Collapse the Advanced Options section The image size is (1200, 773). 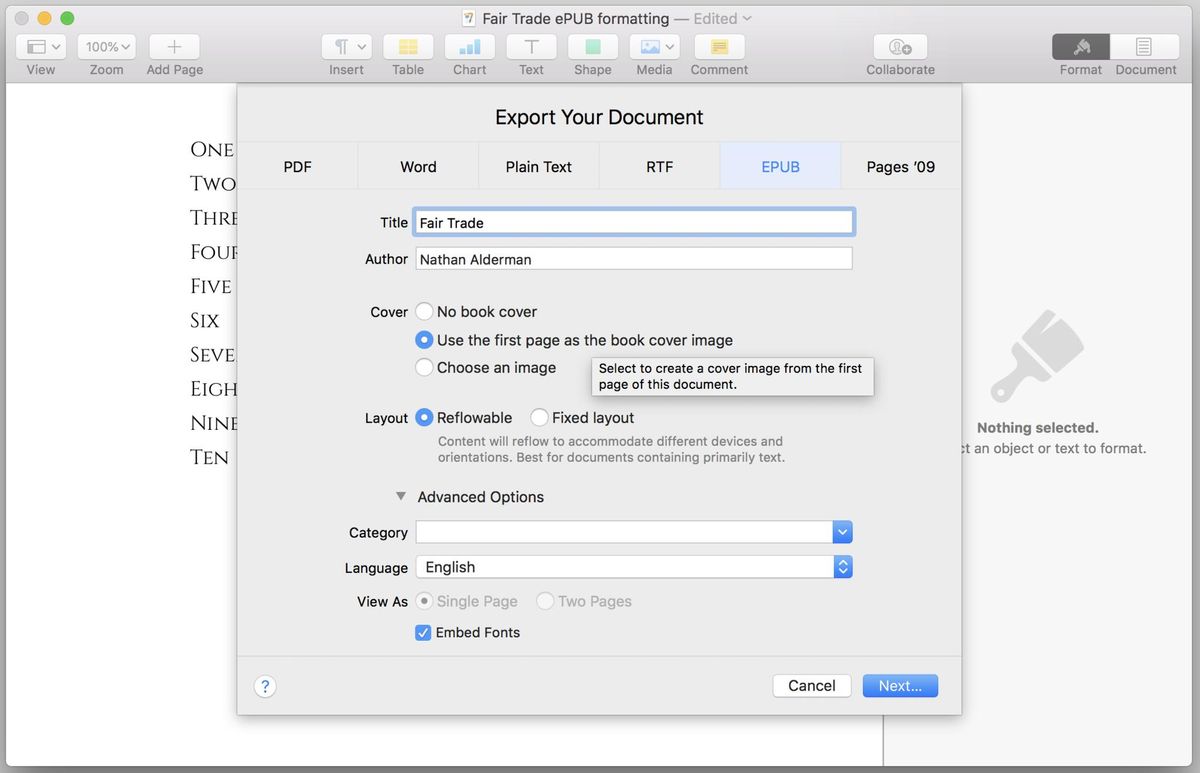(x=400, y=495)
